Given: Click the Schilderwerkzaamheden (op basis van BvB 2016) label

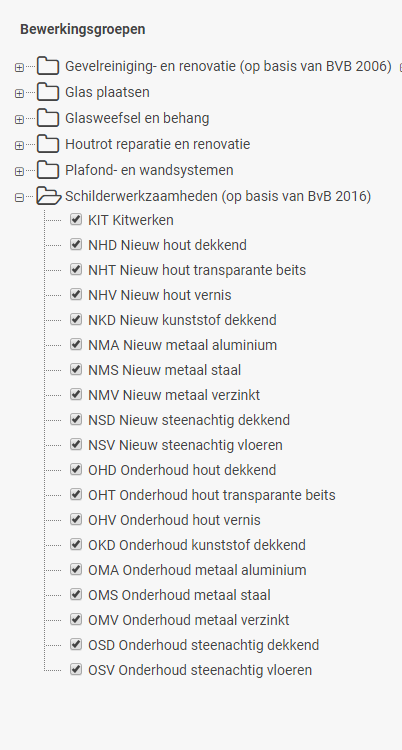Looking at the screenshot, I should click(218, 196).
